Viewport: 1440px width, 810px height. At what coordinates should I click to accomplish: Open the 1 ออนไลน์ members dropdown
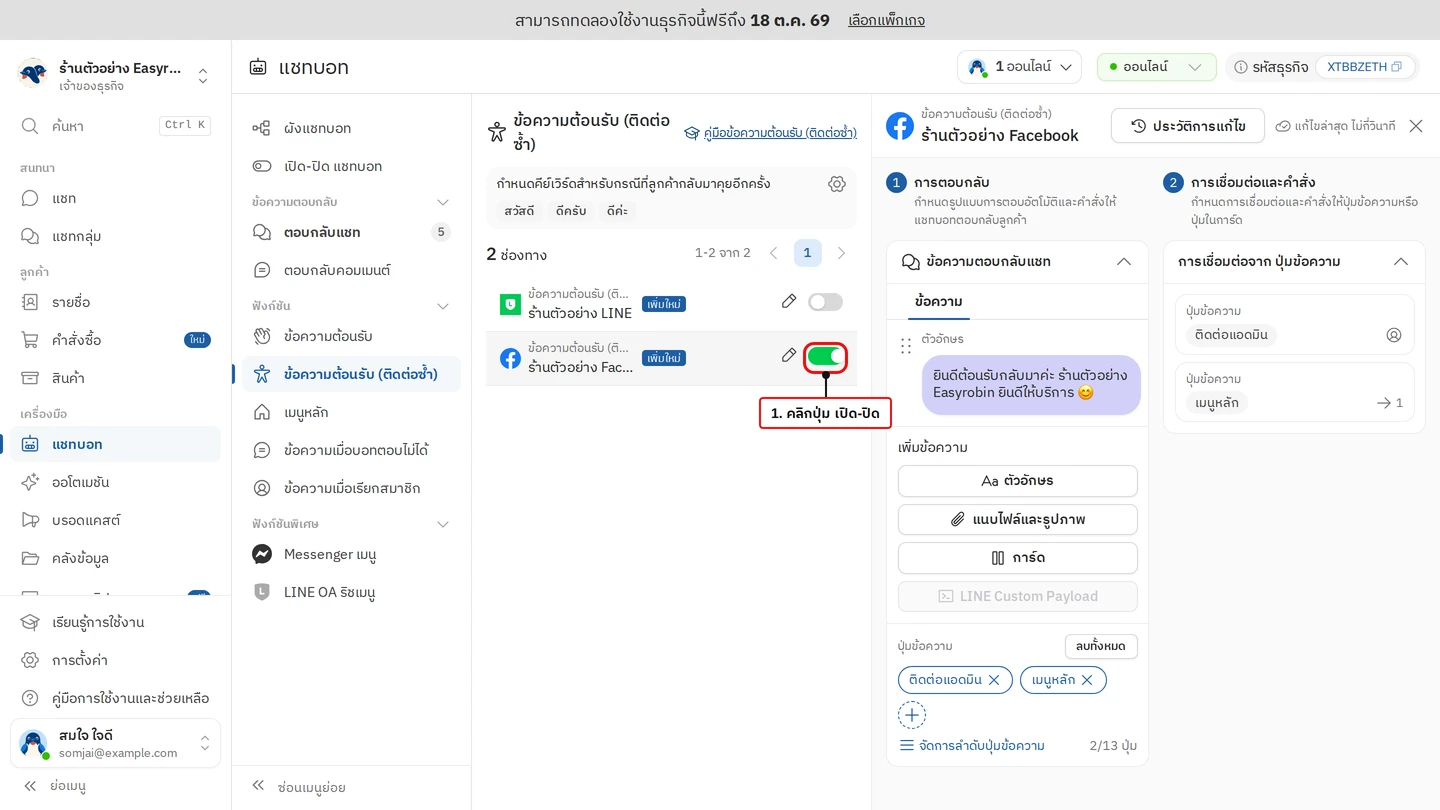(1019, 67)
